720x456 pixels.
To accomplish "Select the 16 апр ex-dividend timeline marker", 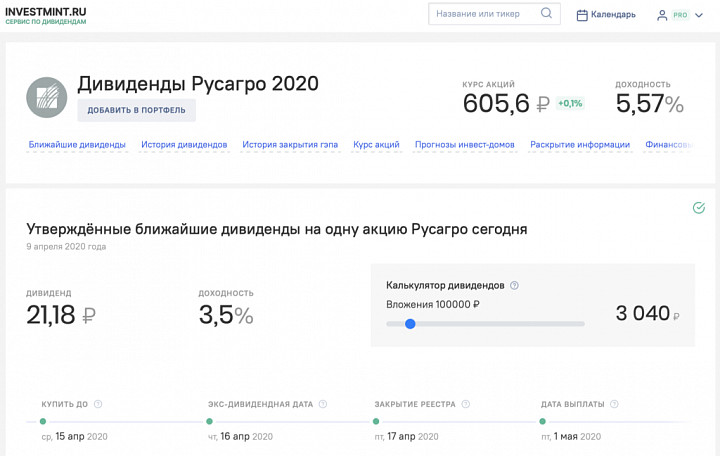I will click(209, 421).
